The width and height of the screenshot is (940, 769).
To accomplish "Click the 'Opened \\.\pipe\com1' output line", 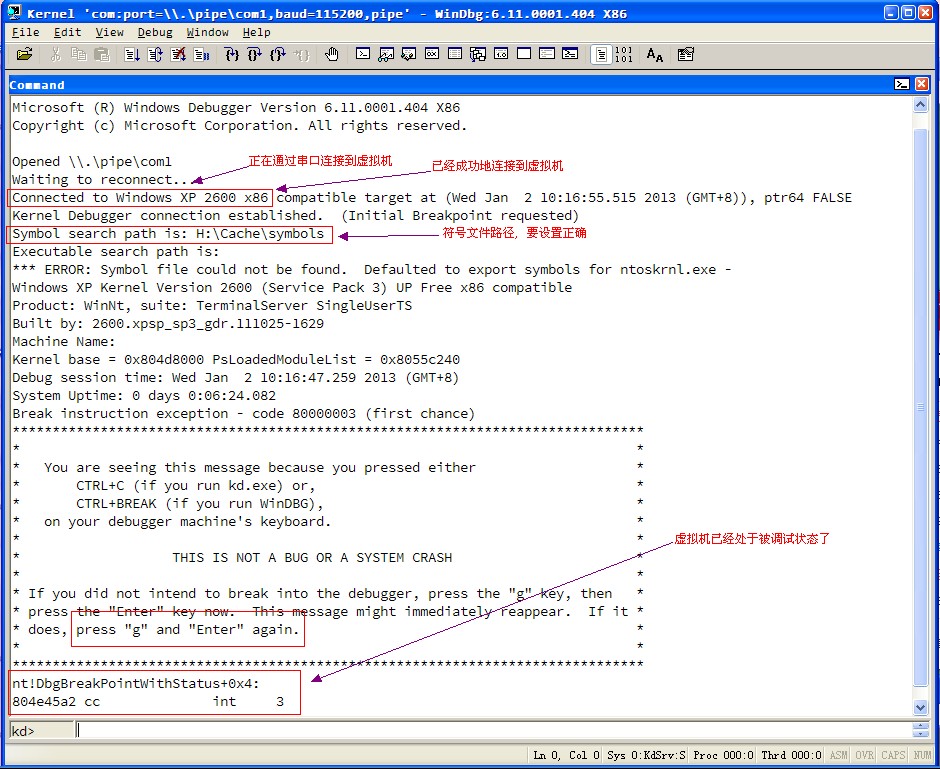I will 92,162.
